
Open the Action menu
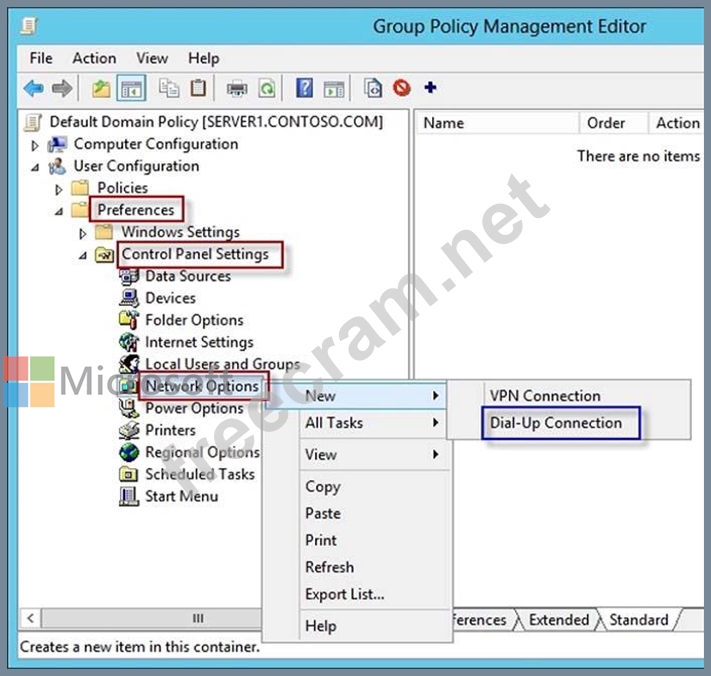click(94, 58)
